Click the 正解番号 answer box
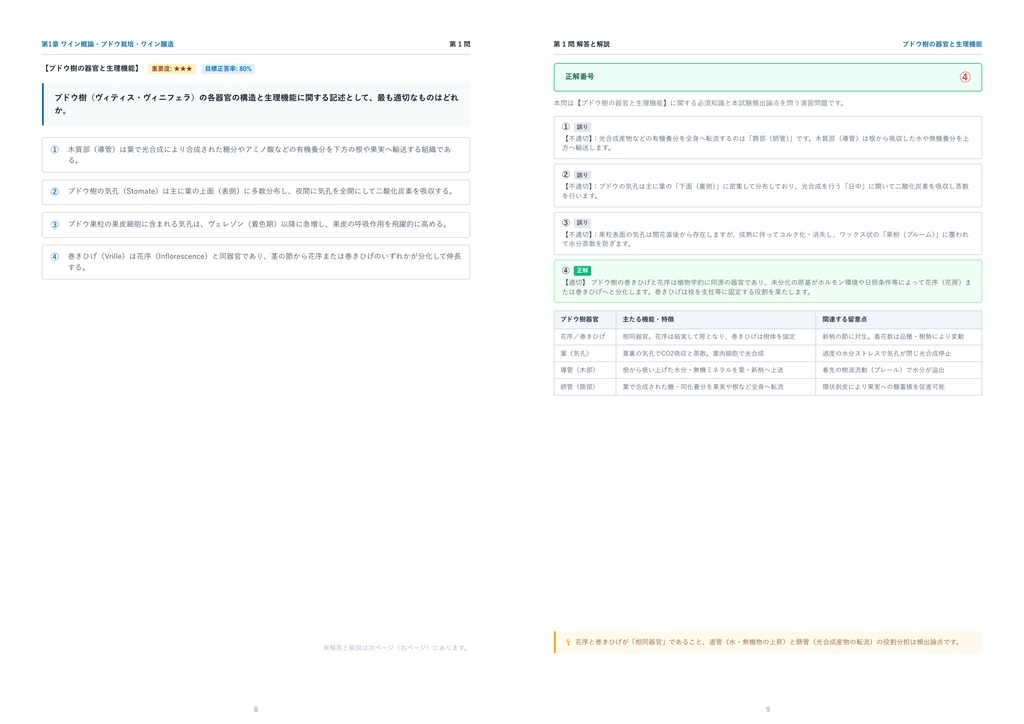 pyautogui.click(x=768, y=77)
